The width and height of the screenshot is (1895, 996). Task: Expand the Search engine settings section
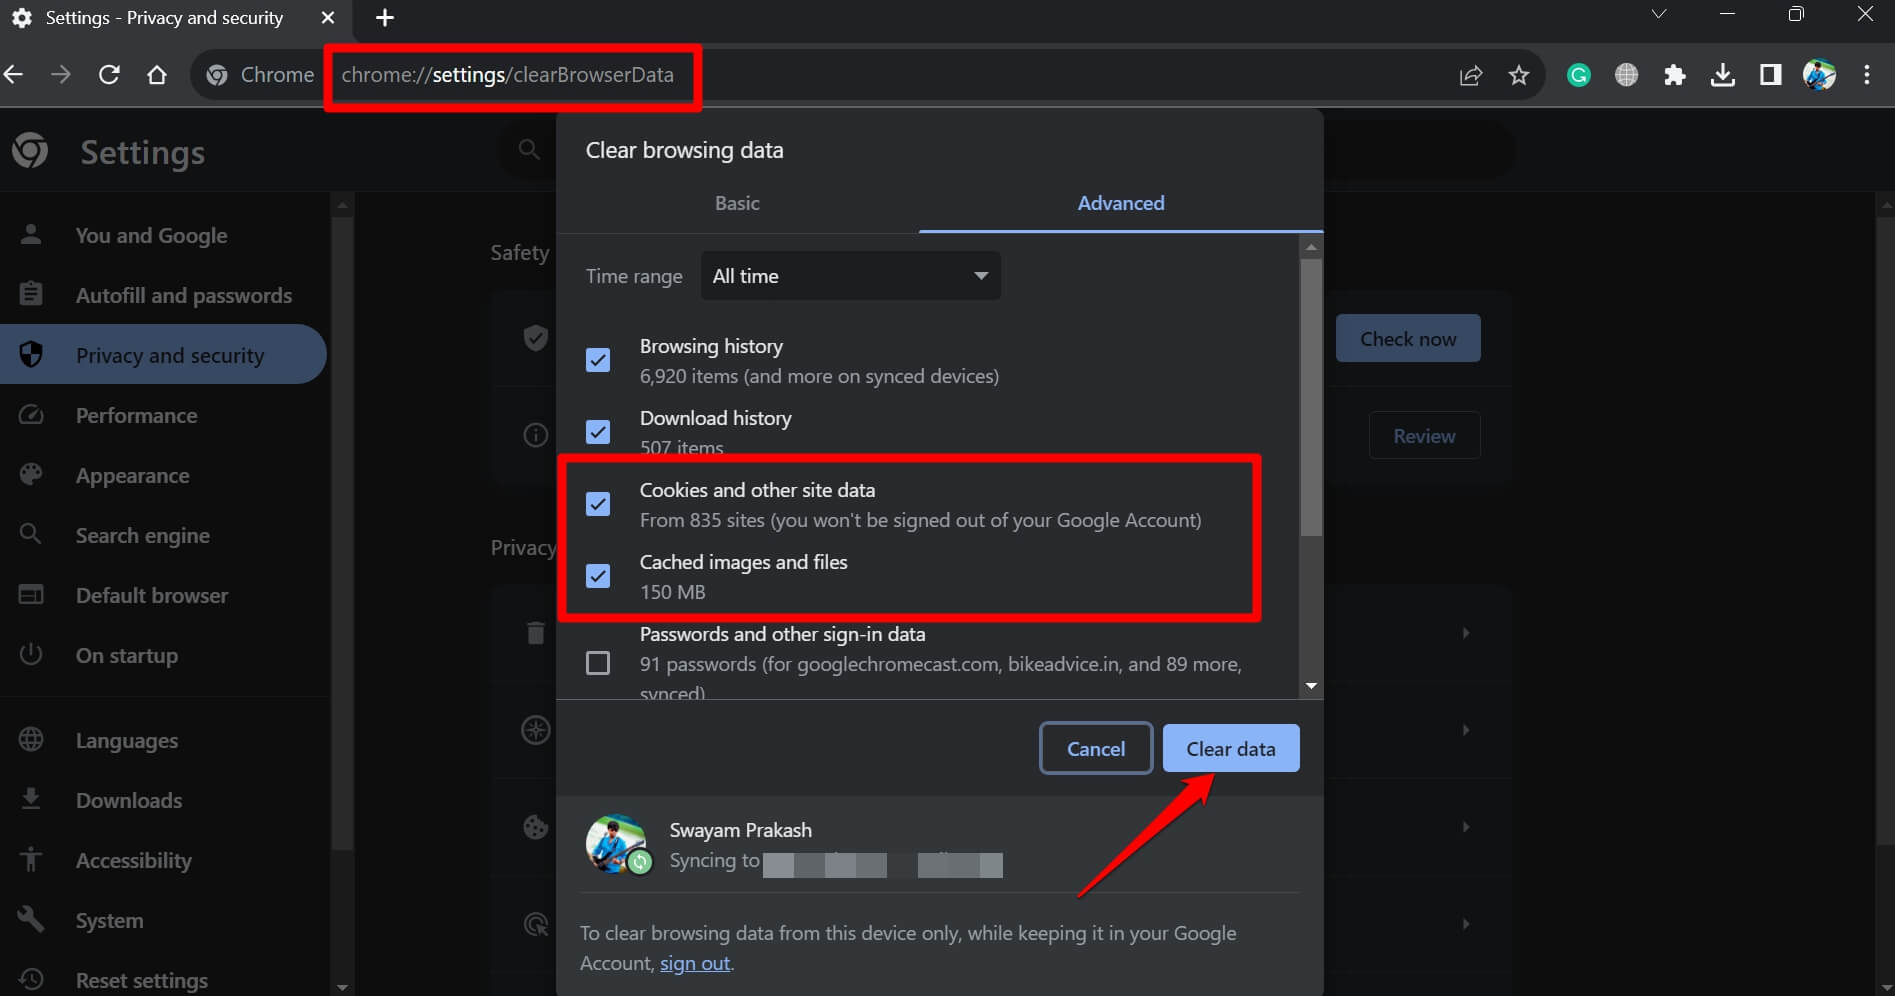tap(142, 535)
